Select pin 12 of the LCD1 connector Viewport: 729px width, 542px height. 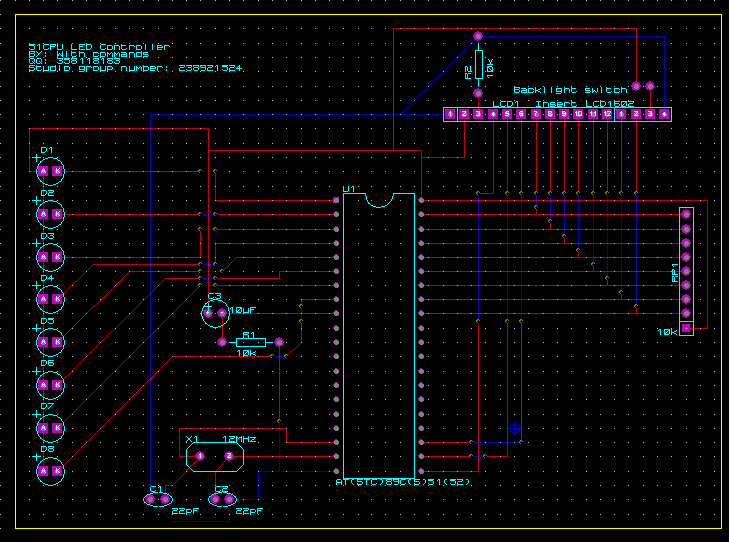pyautogui.click(x=607, y=114)
